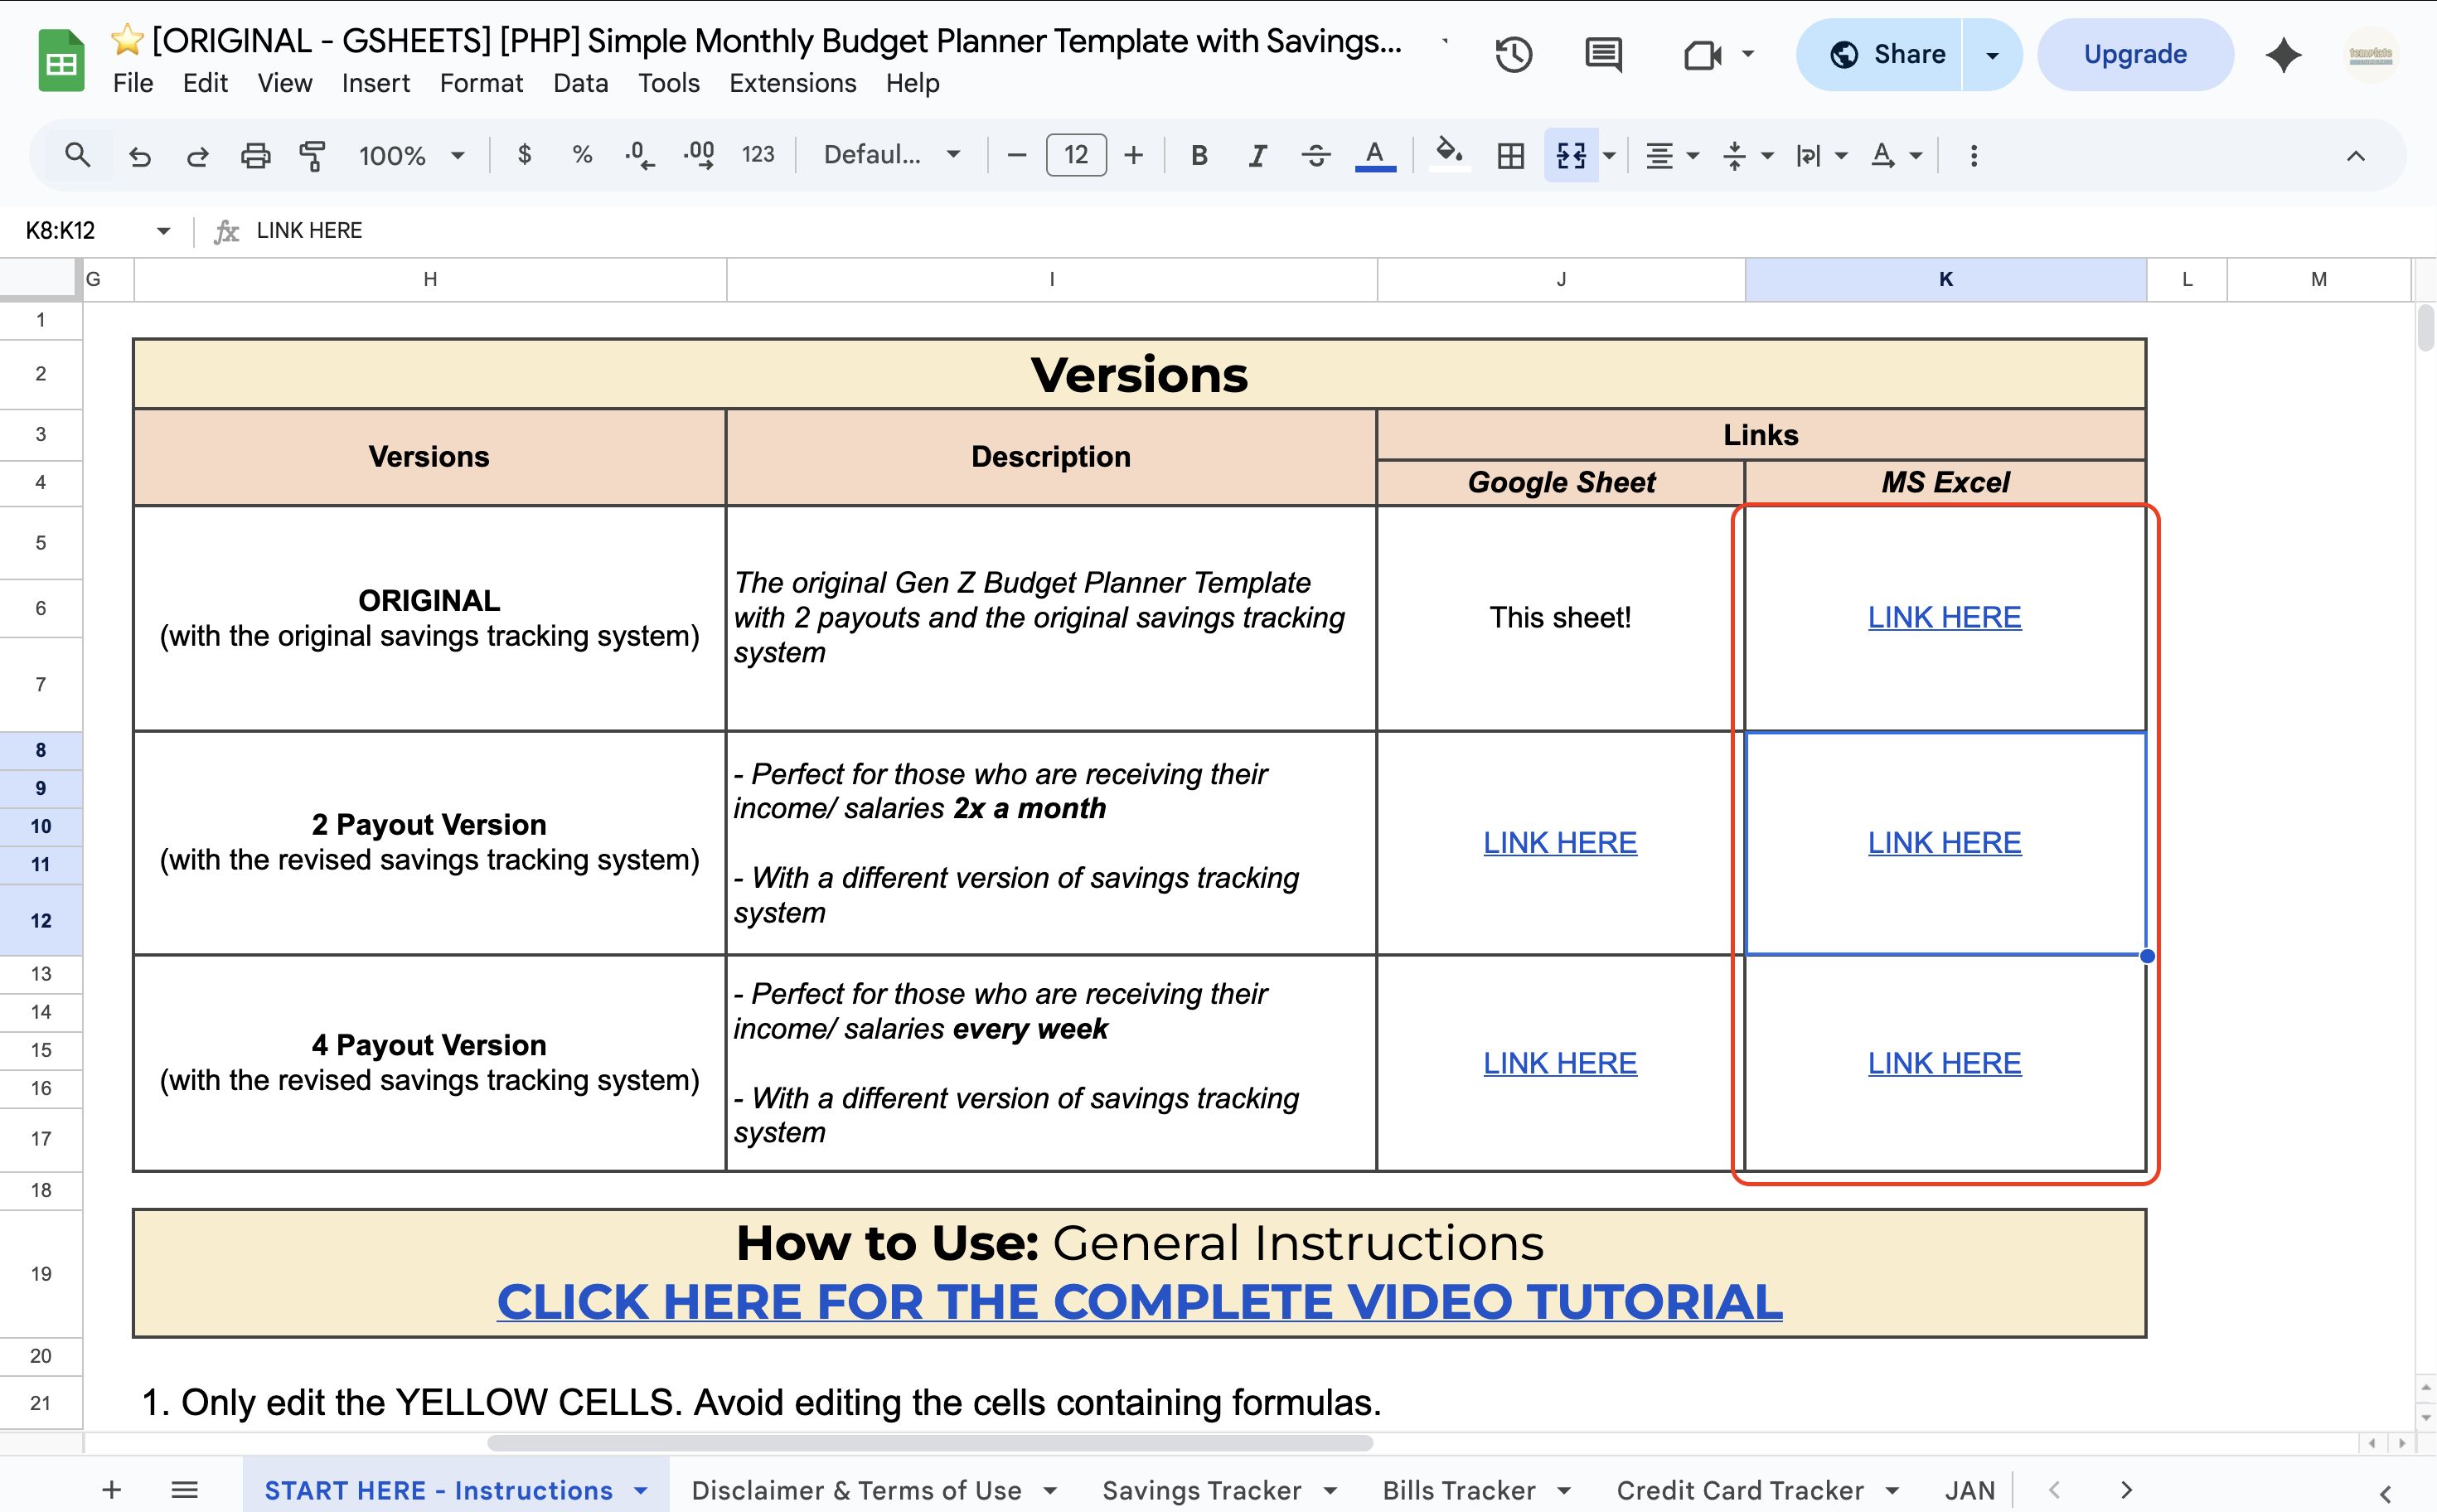
Task: Expand the font family Default dropdown
Action: [891, 155]
